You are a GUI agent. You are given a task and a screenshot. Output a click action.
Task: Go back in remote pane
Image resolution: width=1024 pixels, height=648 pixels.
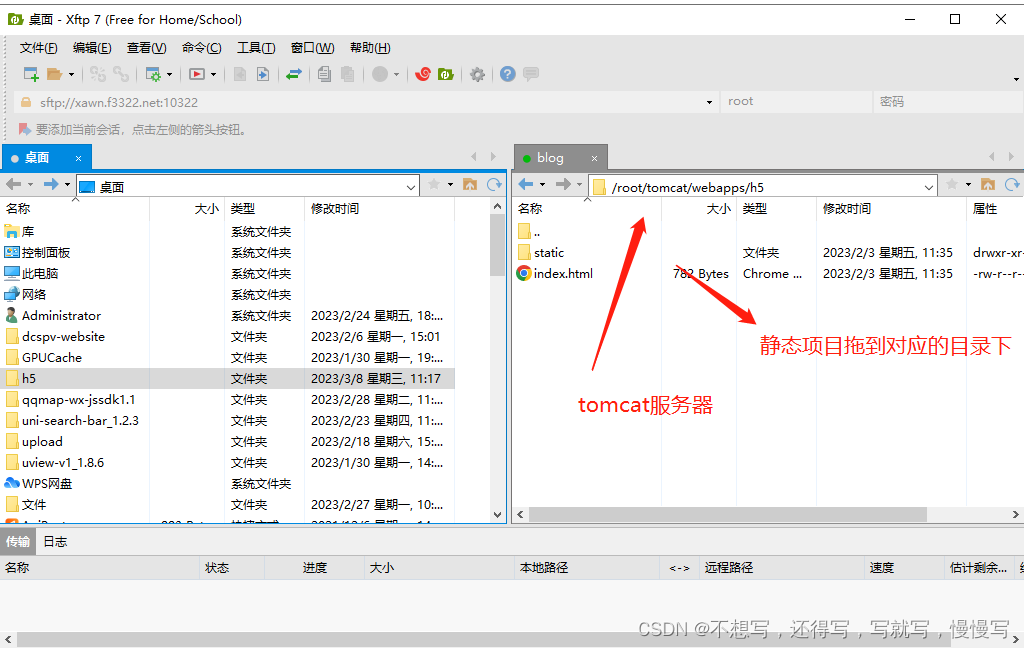(526, 185)
